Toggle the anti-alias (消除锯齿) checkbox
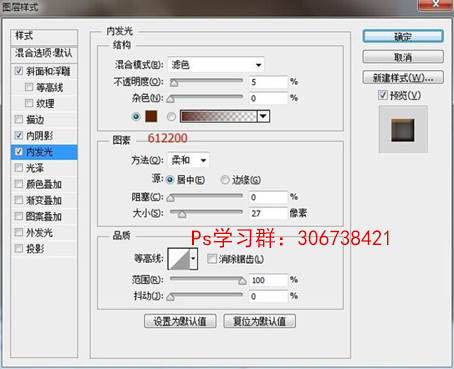454x369 pixels. (x=212, y=259)
